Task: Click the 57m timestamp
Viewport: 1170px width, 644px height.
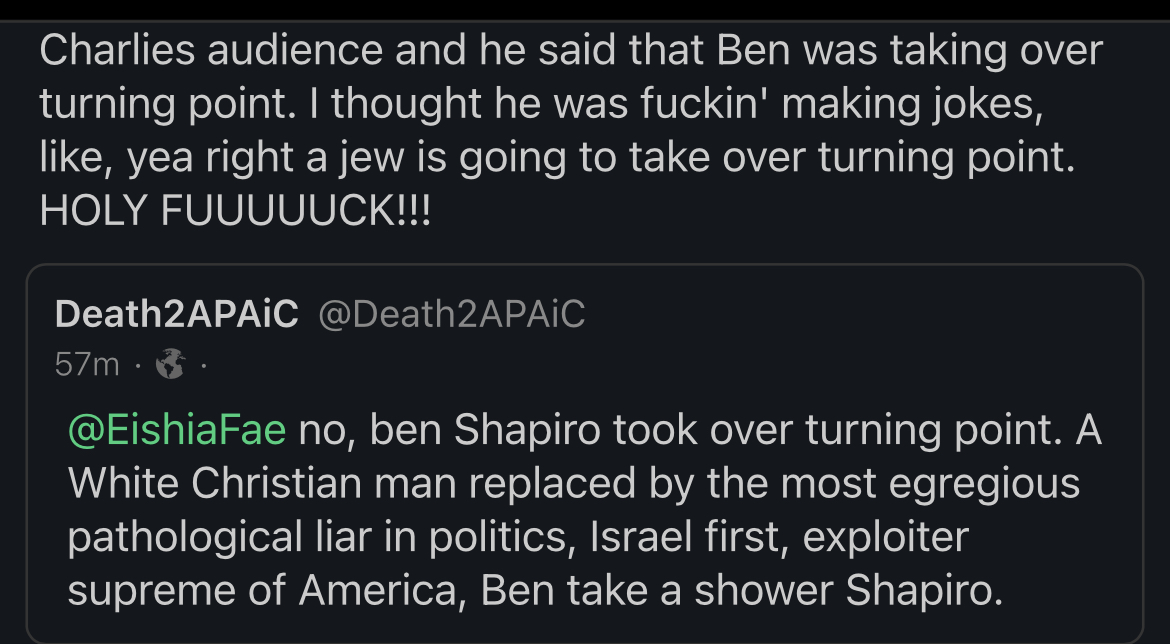Action: [87, 365]
